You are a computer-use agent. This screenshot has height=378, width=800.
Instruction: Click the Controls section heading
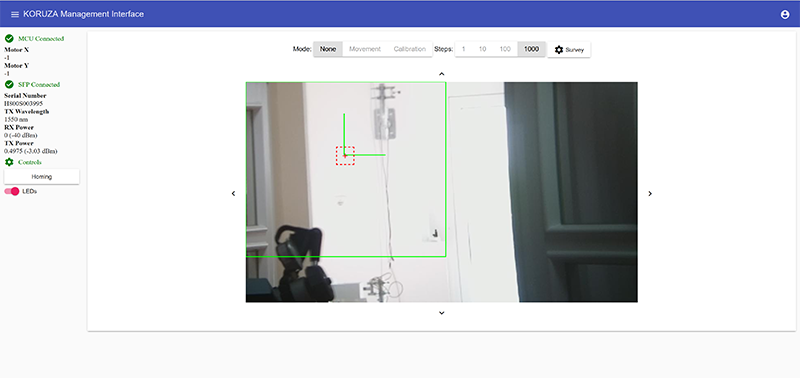30,162
